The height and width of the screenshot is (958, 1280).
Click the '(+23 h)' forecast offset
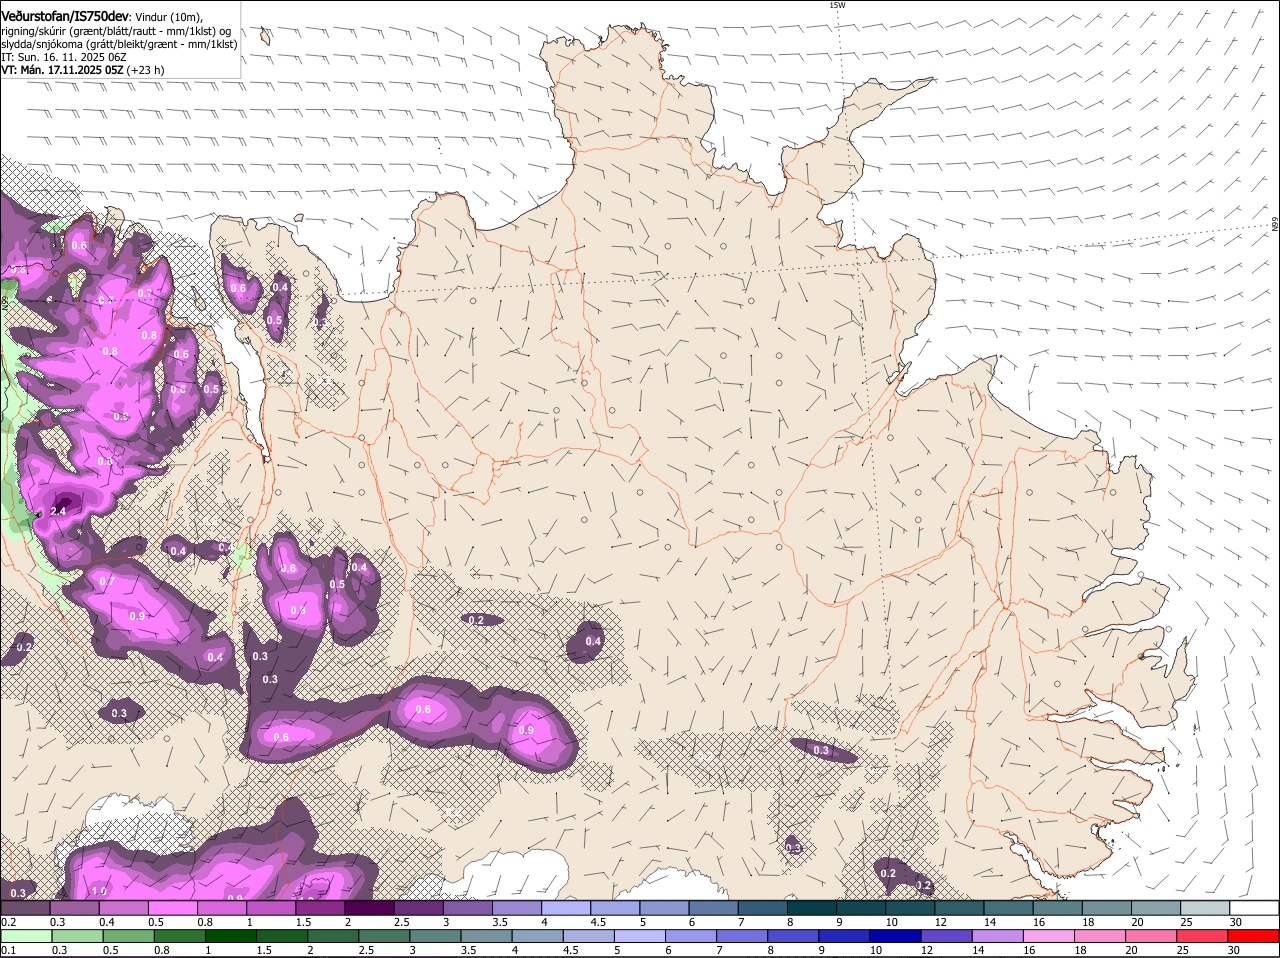146,70
